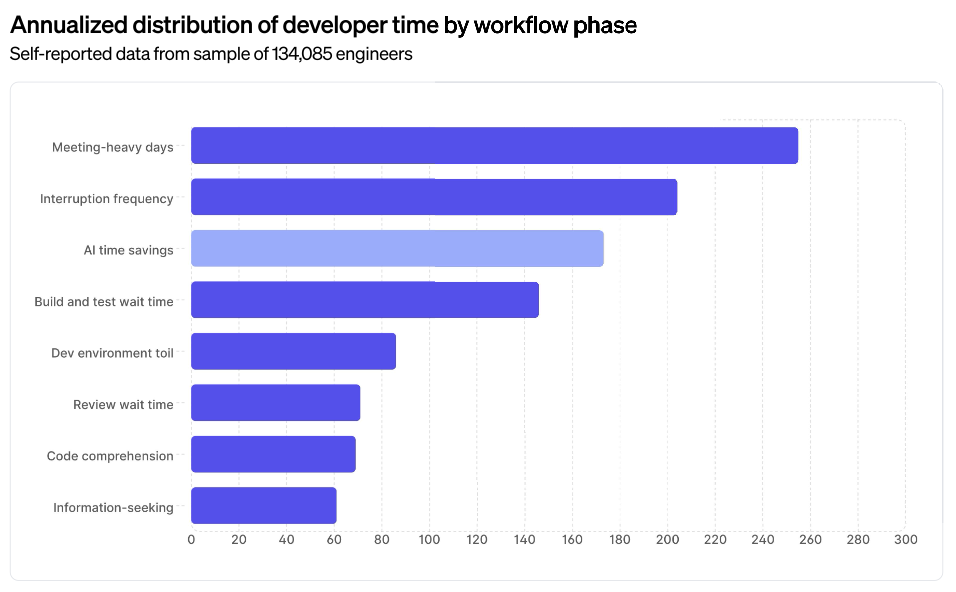
Task: Click the "Build and test wait time" label
Action: tap(104, 302)
